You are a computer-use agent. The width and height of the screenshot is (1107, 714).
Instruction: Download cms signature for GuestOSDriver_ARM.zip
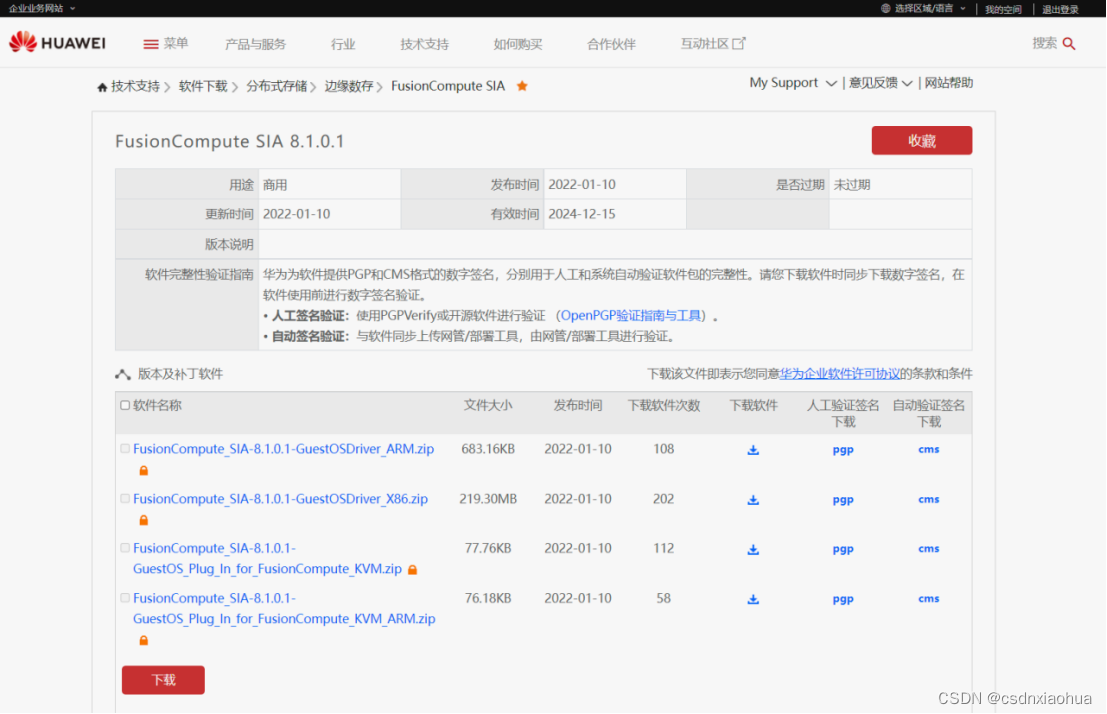(x=928, y=449)
